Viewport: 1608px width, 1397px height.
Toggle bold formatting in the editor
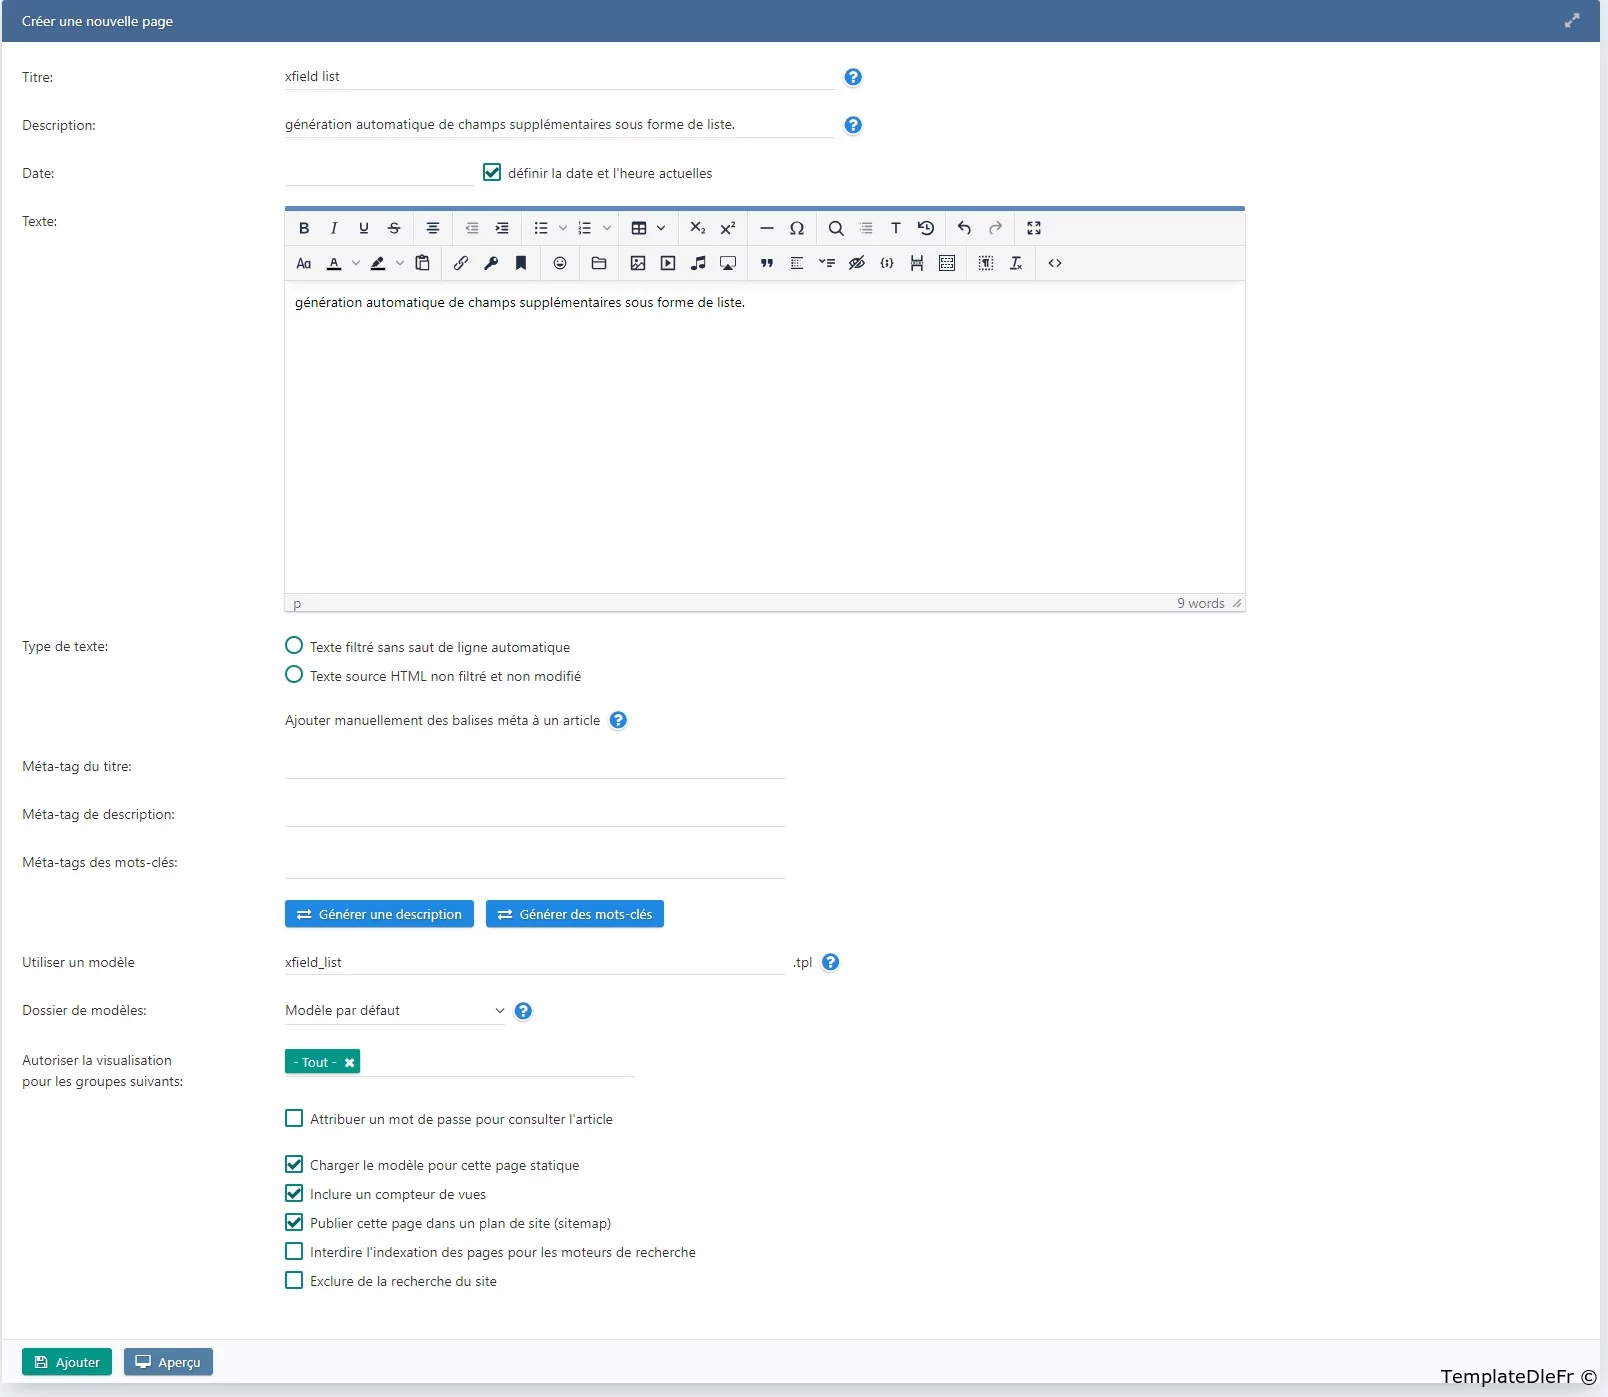pyautogui.click(x=304, y=228)
